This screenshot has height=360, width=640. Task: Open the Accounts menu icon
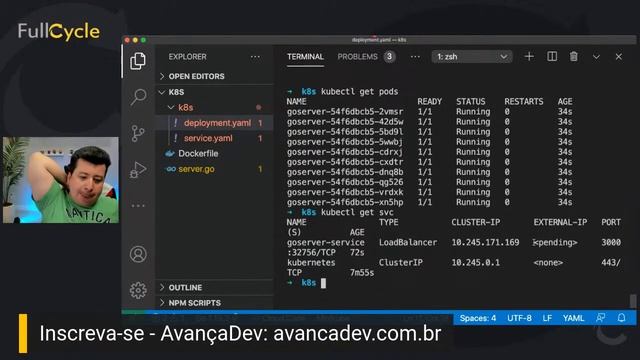pyautogui.click(x=138, y=254)
